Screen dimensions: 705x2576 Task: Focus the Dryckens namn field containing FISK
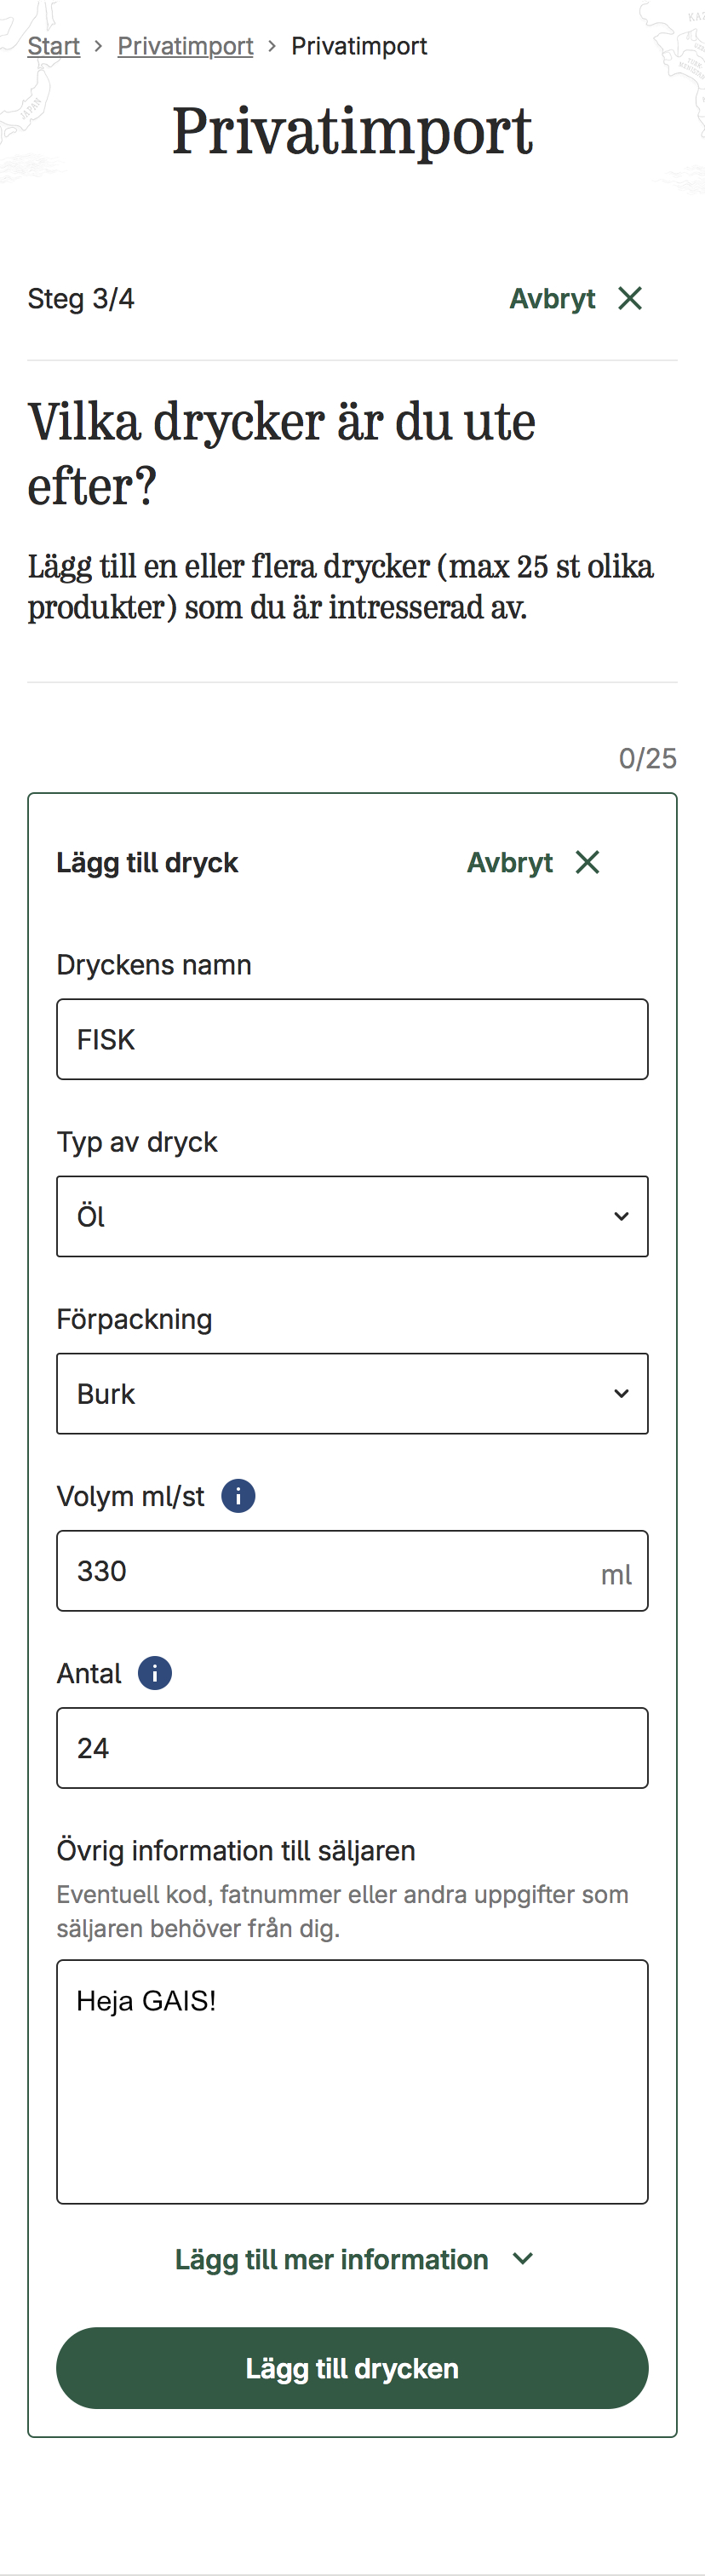tap(352, 1039)
